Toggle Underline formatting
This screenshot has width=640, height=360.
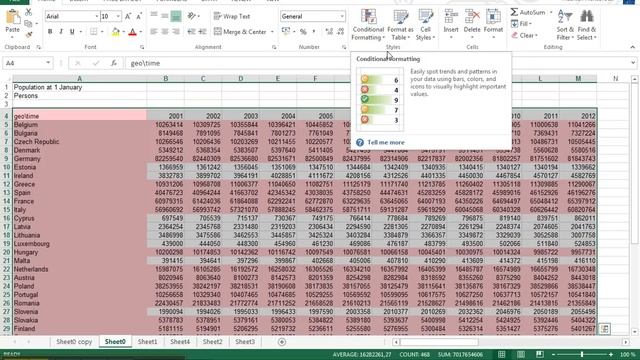pos(72,31)
